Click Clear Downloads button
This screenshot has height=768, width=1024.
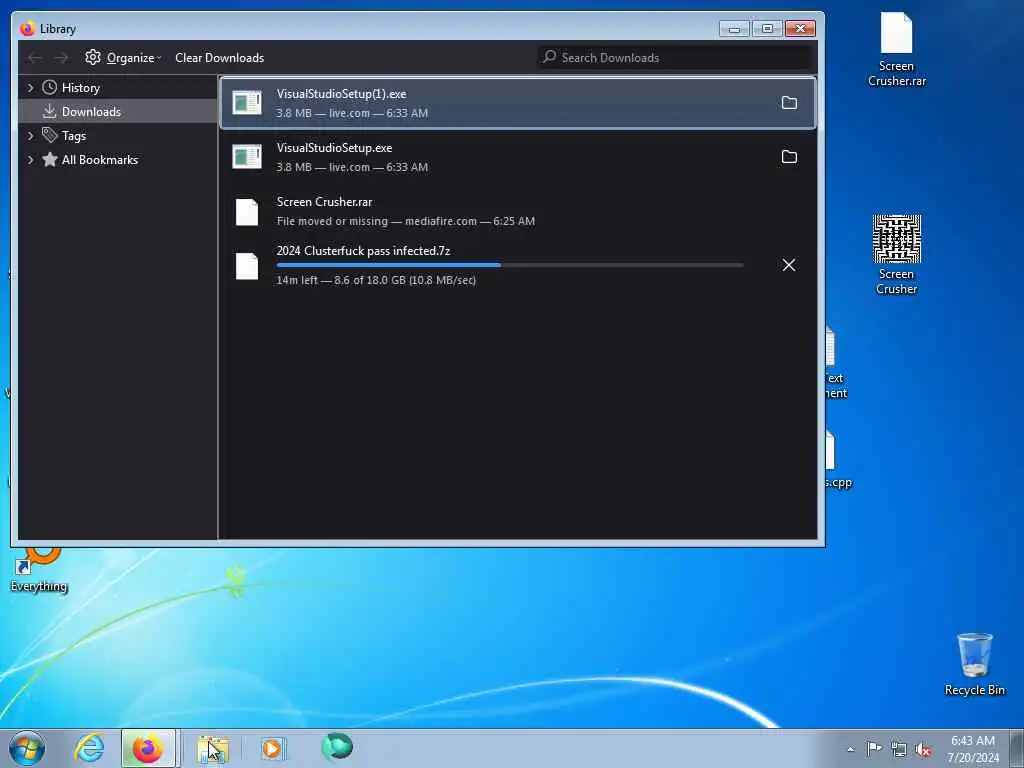coord(219,57)
